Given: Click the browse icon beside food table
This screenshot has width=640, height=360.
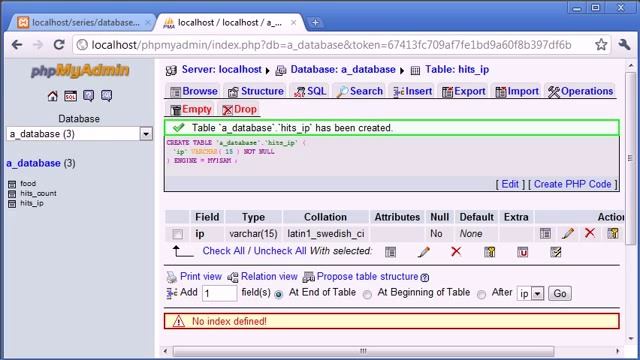Looking at the screenshot, I should [x=12, y=184].
